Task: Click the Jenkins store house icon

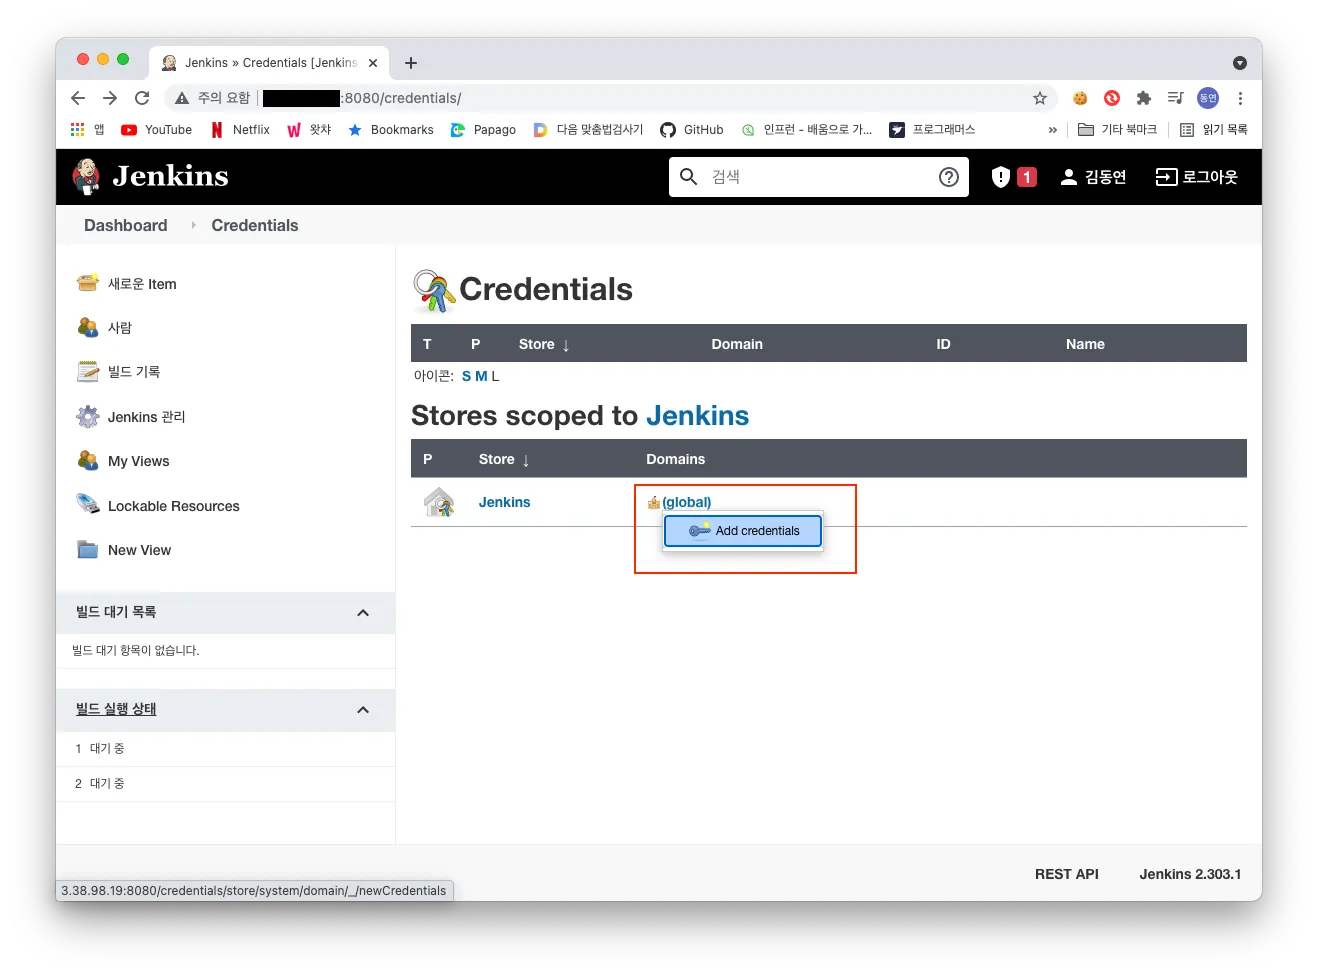Action: (x=439, y=502)
